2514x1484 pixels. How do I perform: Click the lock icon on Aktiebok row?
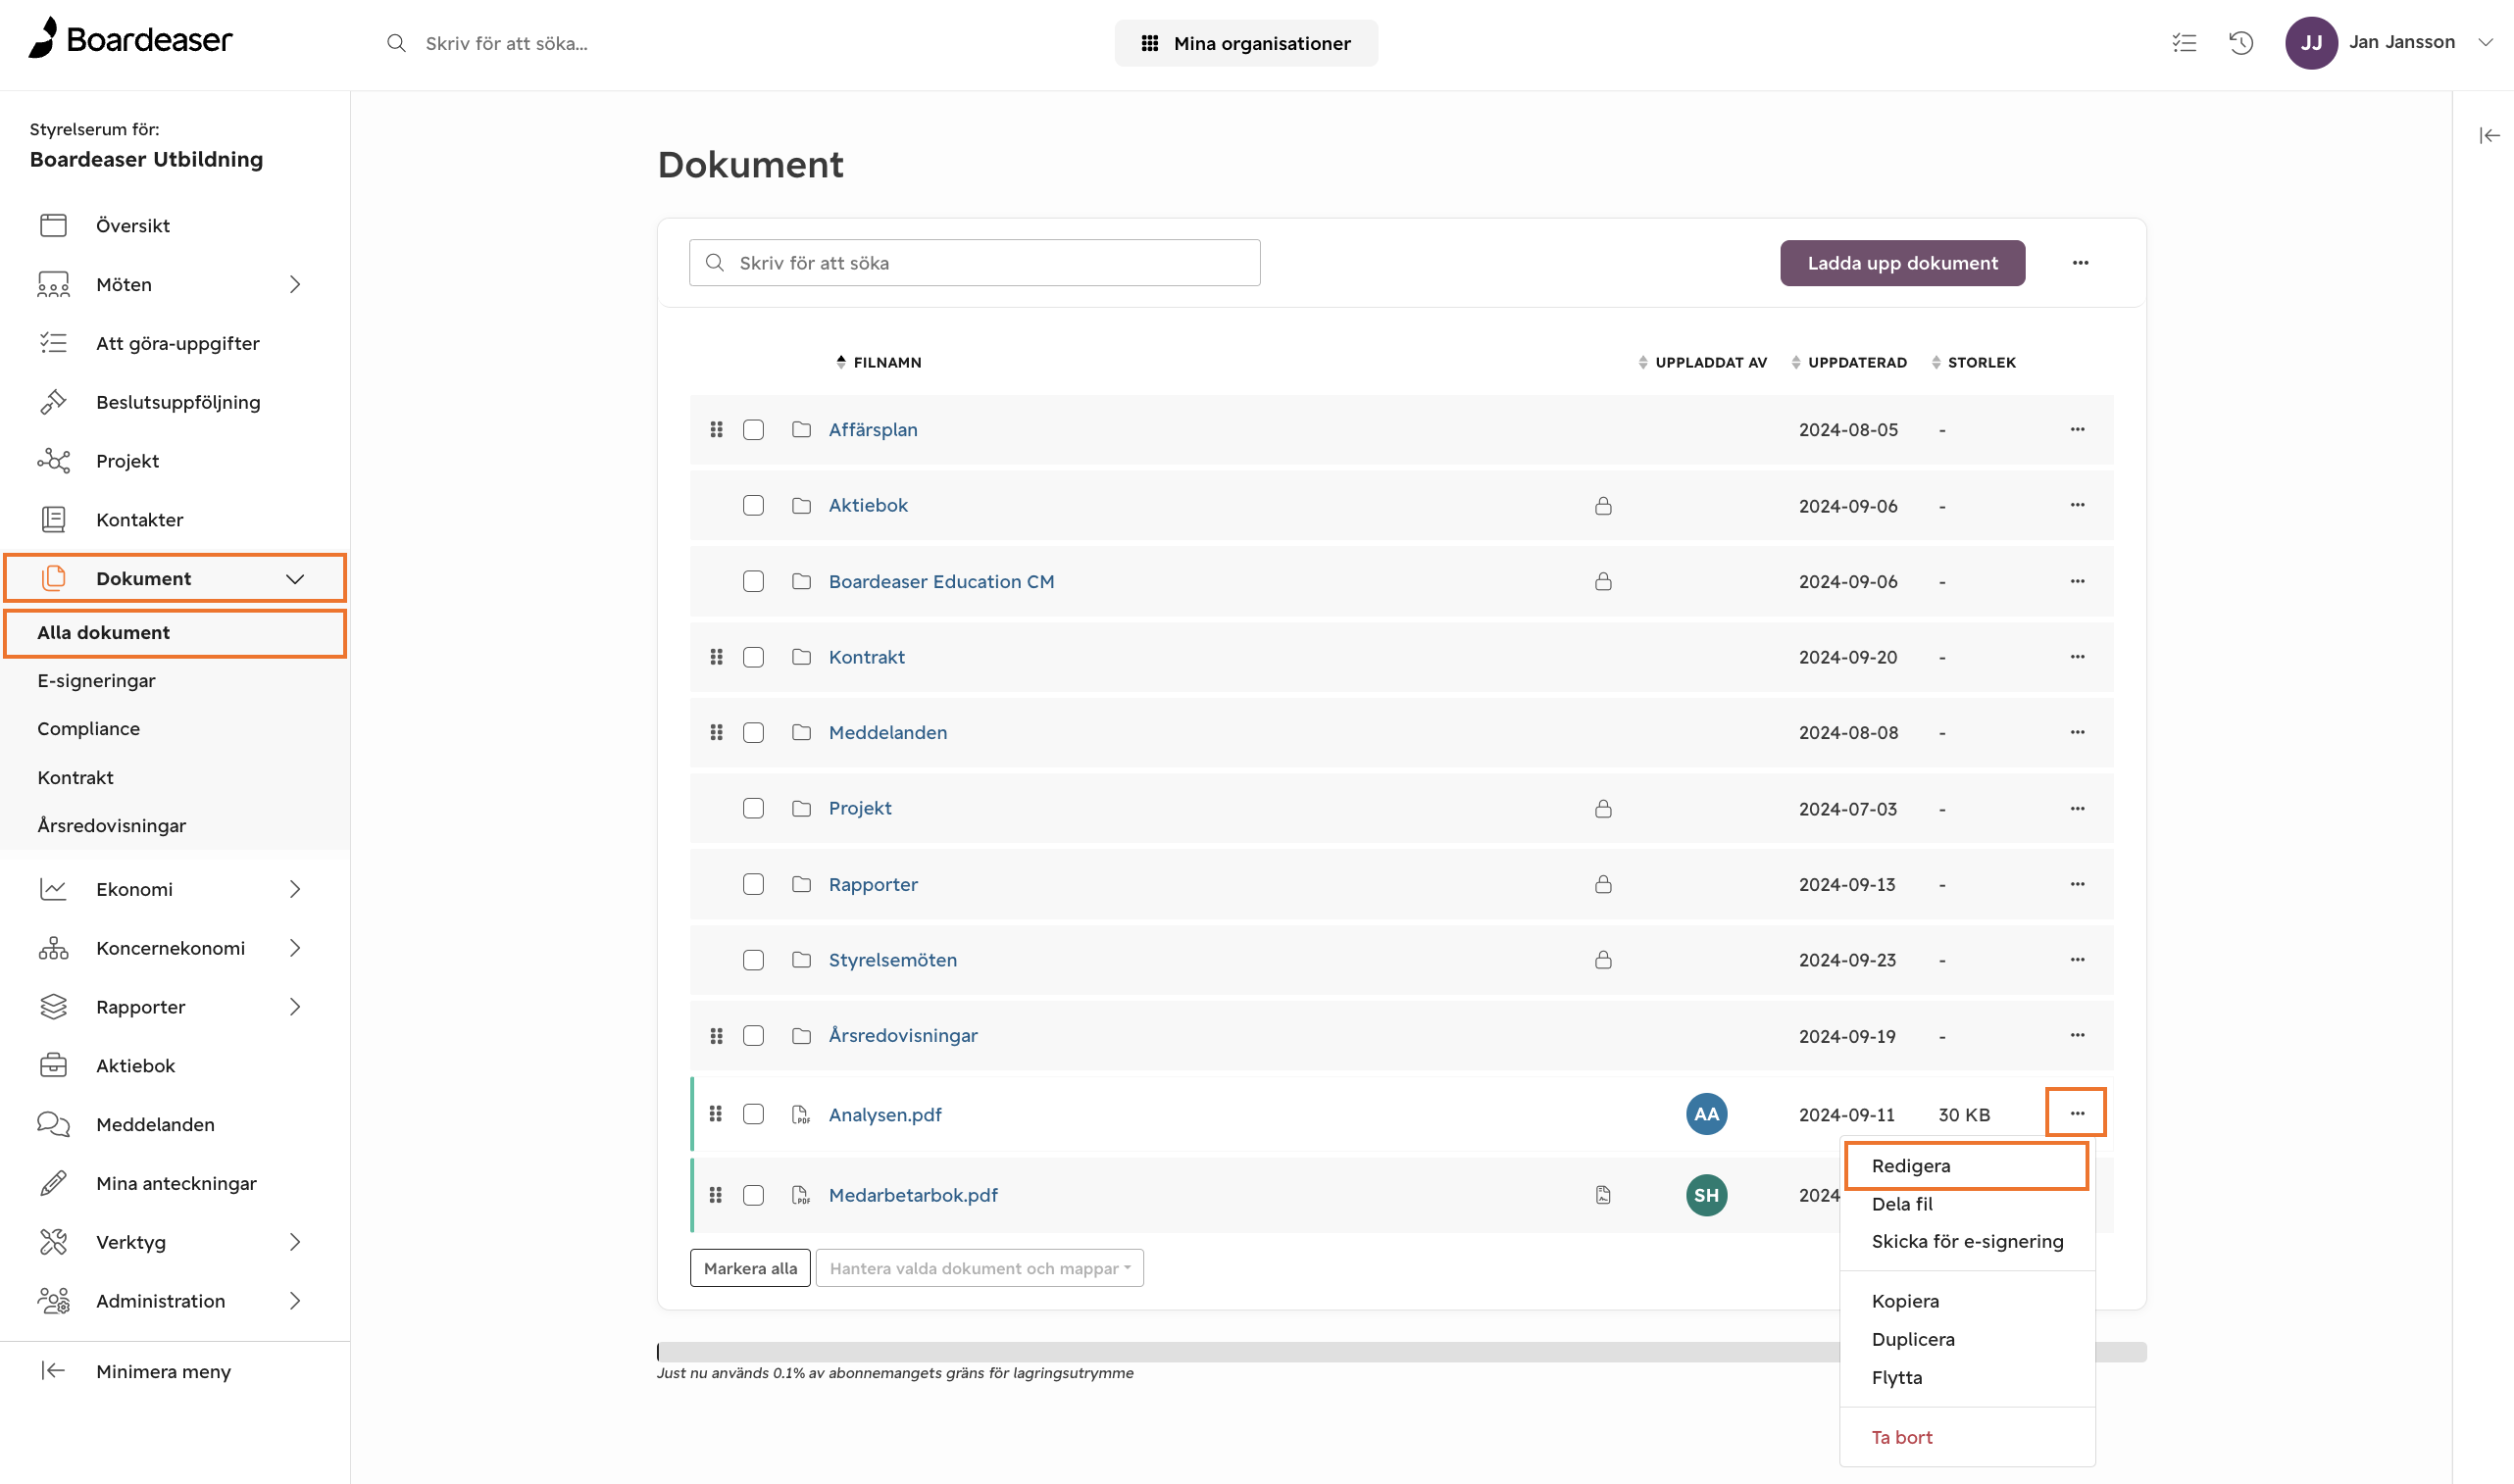[1603, 505]
